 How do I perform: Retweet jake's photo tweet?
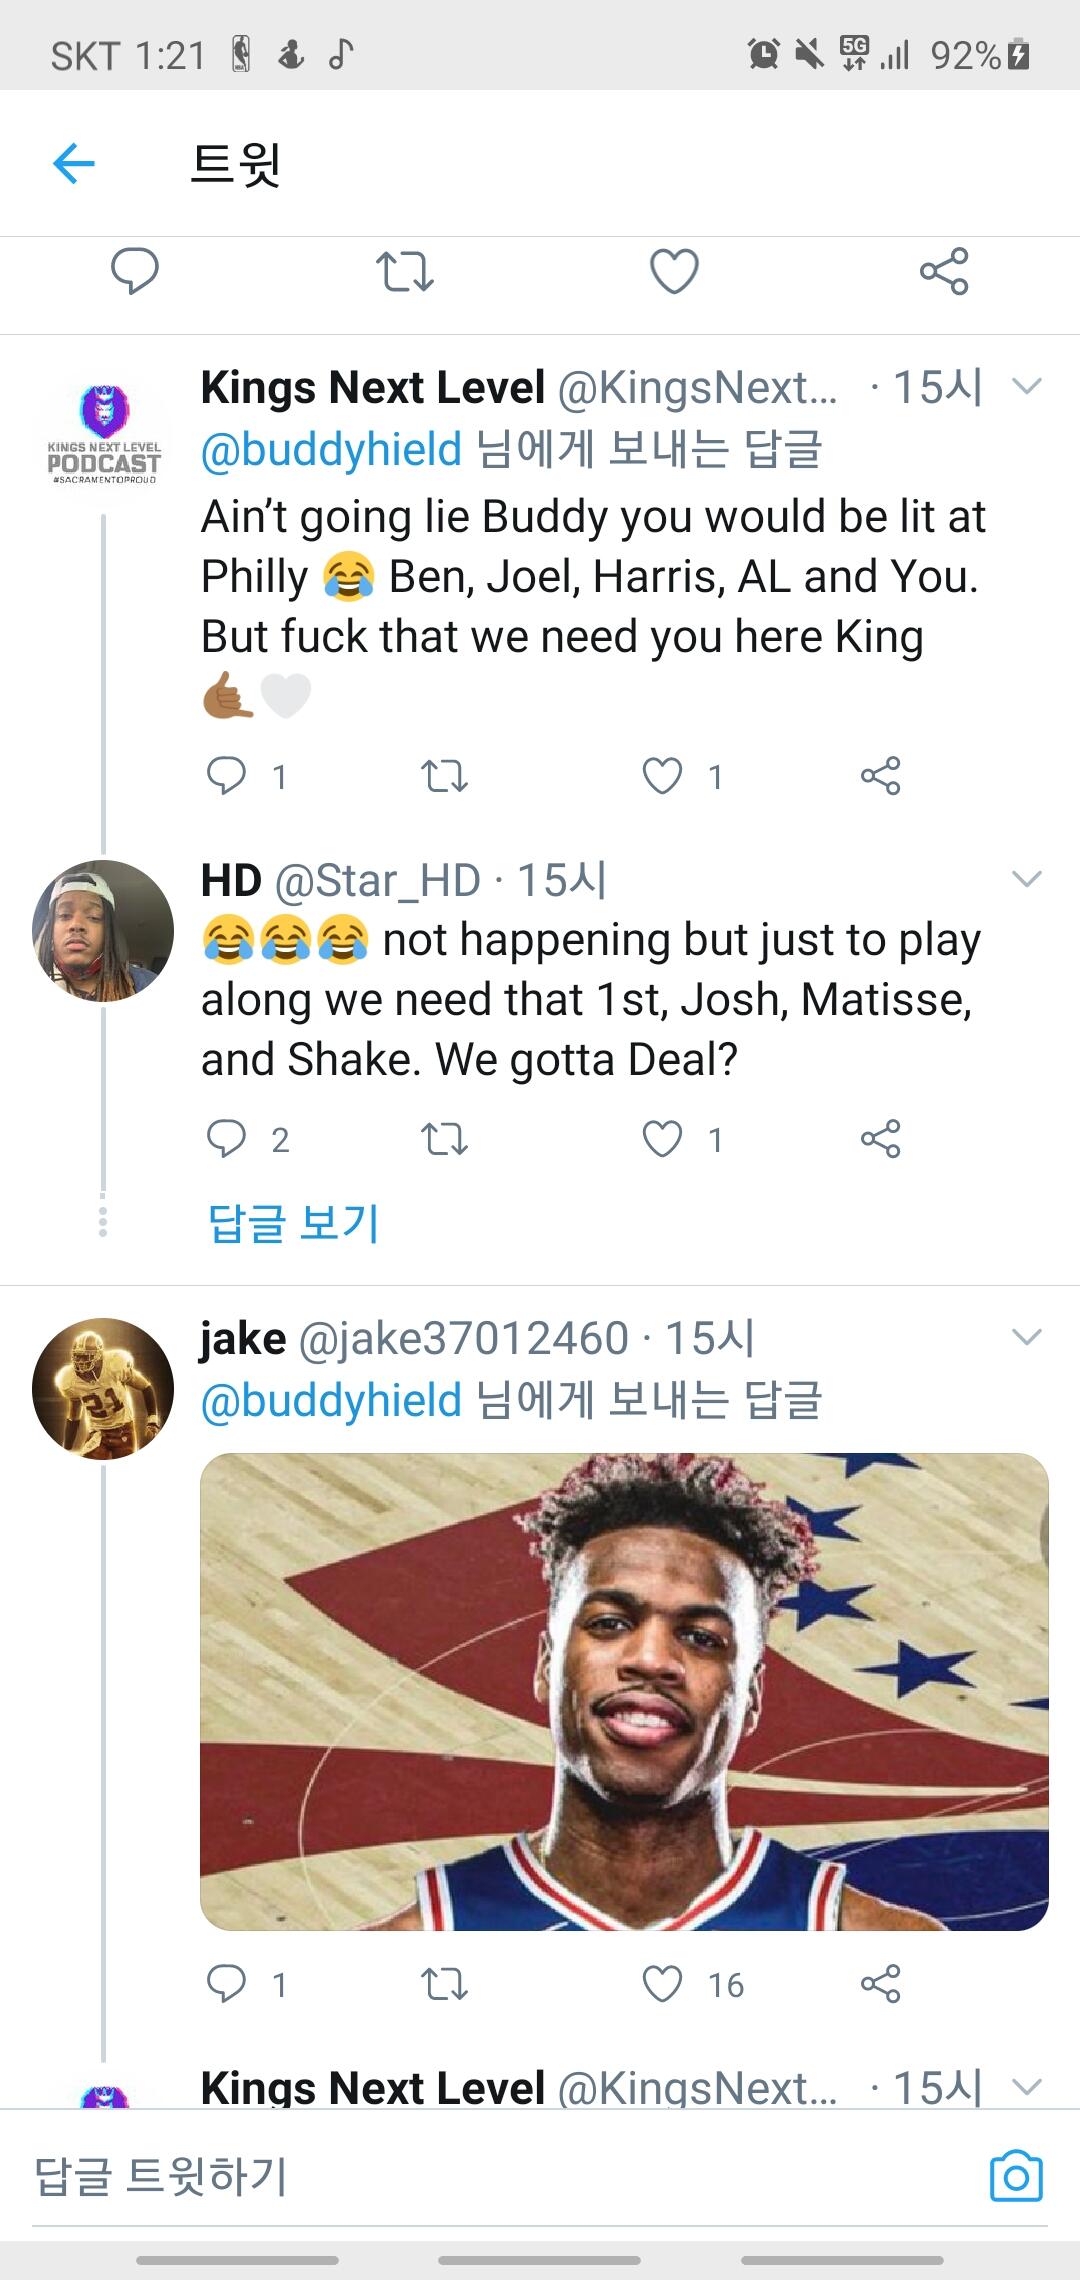tap(444, 1984)
